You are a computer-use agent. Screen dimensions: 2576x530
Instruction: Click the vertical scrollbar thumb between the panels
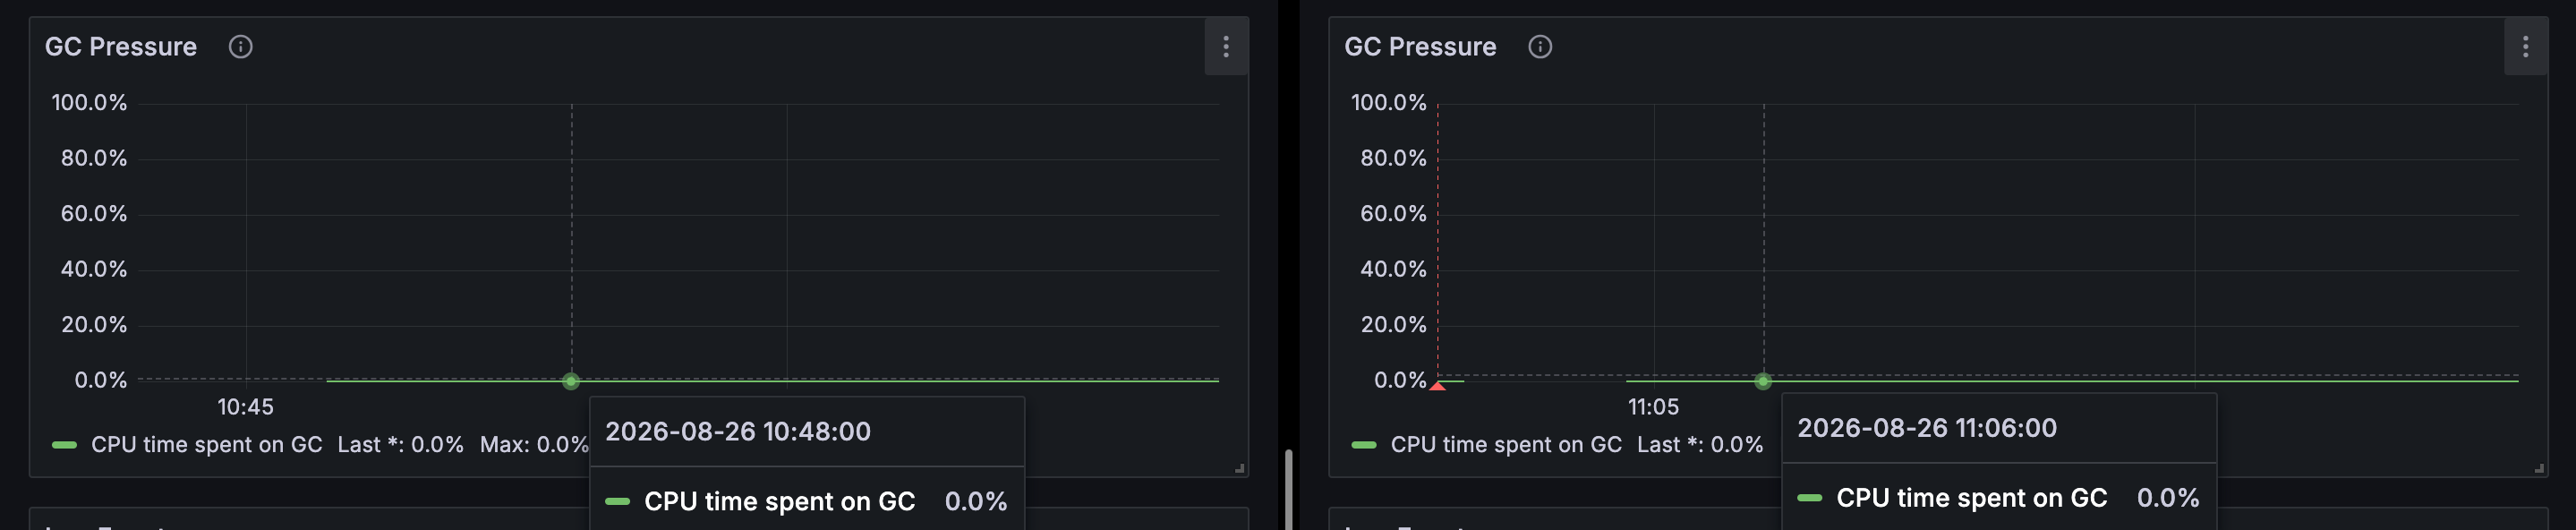pos(1289,489)
